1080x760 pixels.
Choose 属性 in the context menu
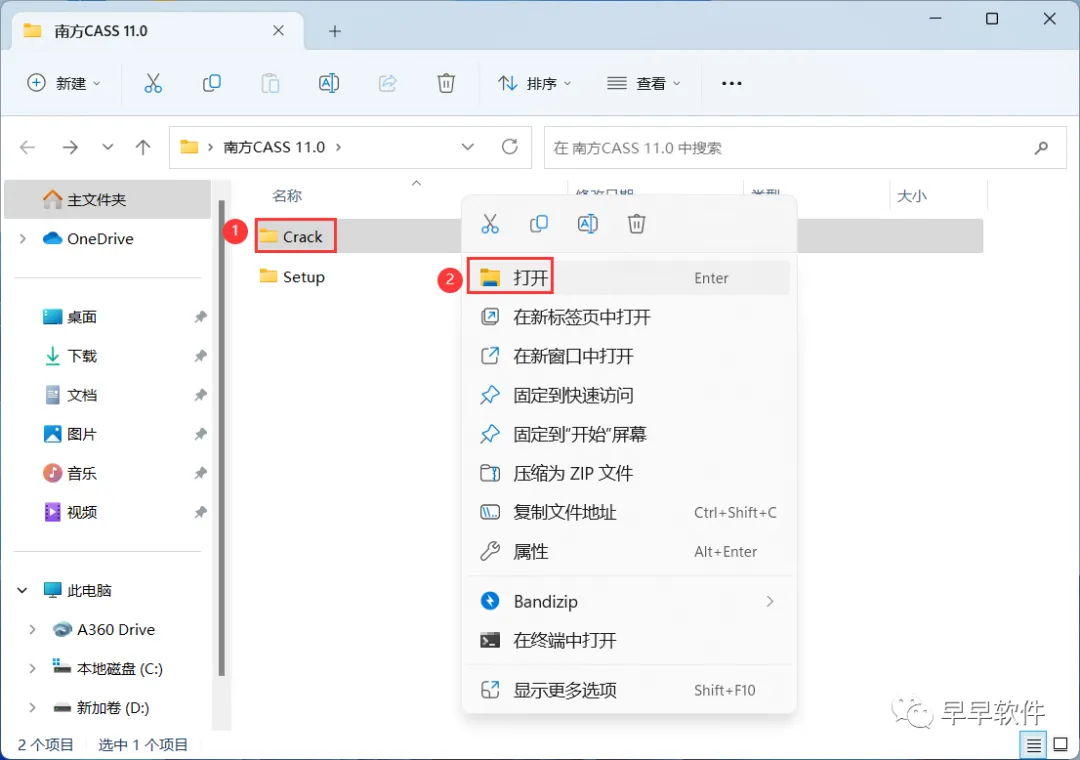(628, 551)
